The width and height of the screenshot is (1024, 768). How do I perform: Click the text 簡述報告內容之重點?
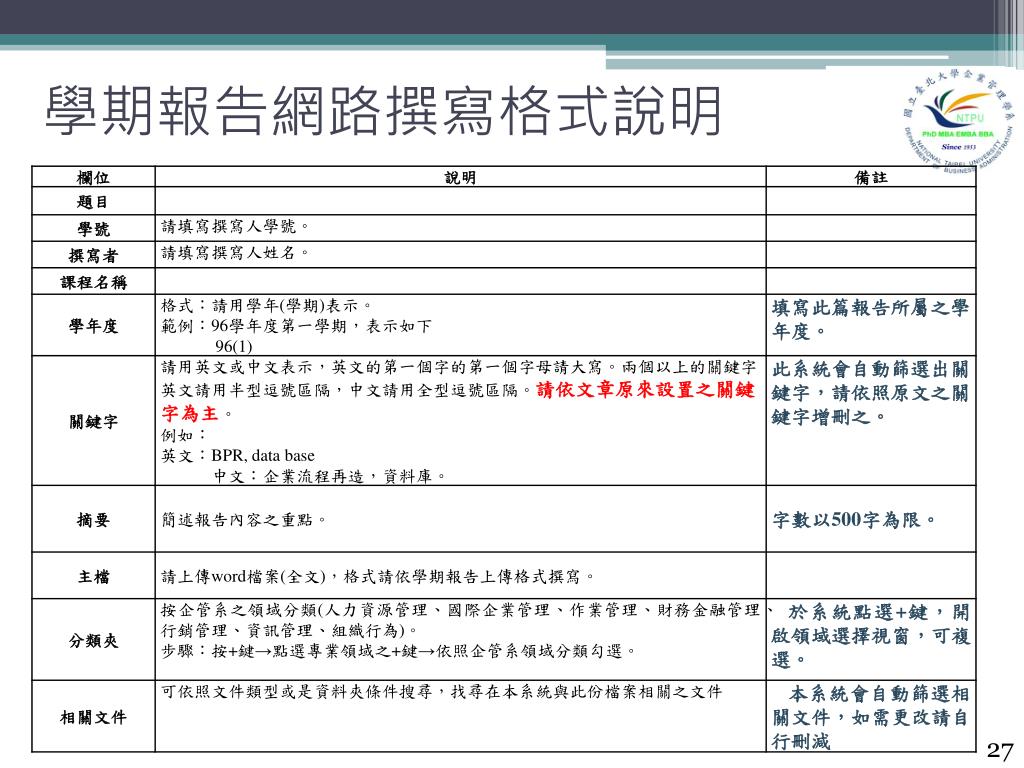(244, 520)
